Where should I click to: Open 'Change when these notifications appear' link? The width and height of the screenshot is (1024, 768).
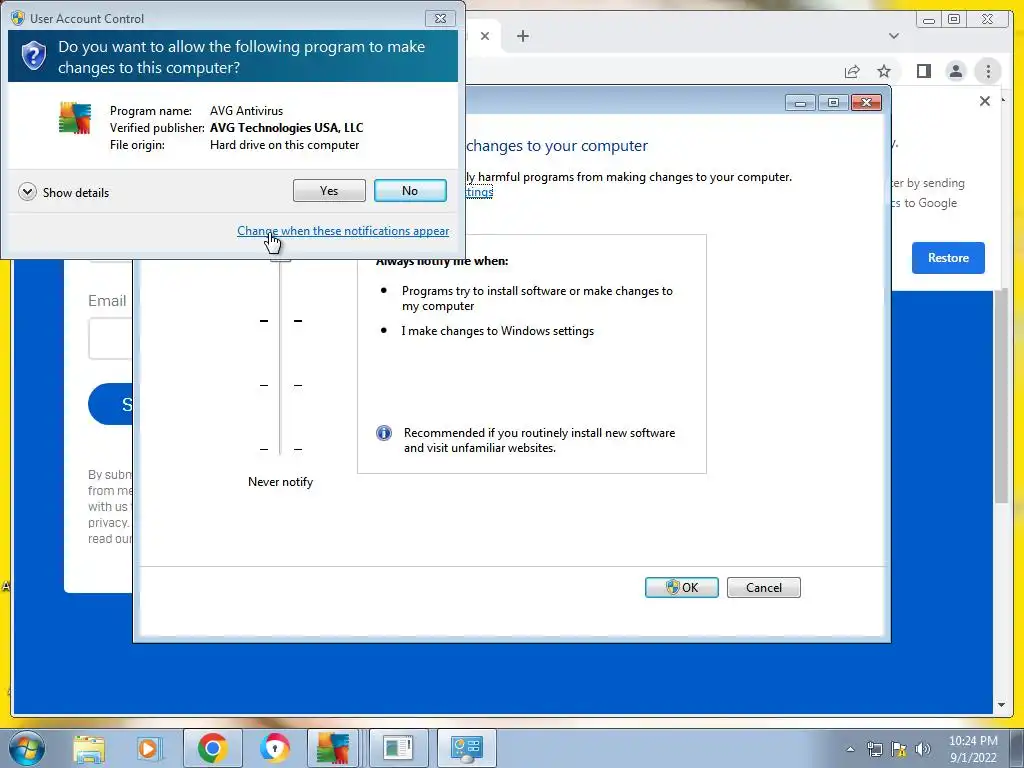pos(343,231)
